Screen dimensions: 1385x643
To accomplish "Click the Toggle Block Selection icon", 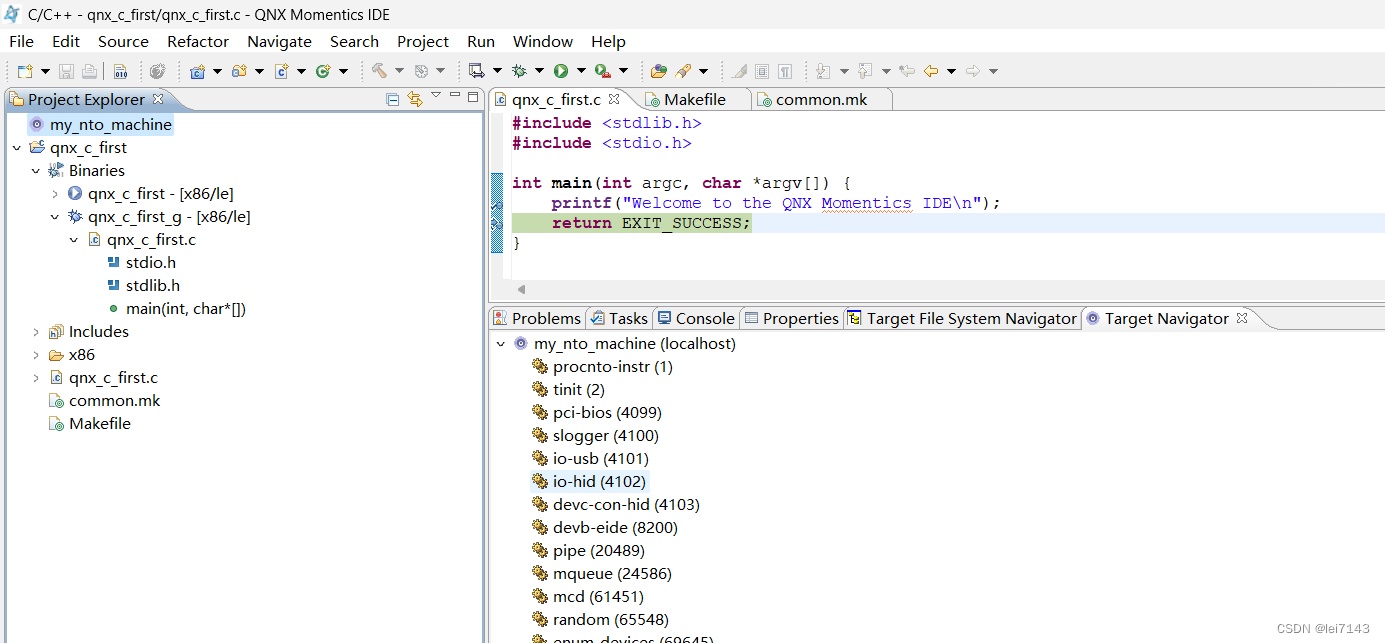I will 762,71.
